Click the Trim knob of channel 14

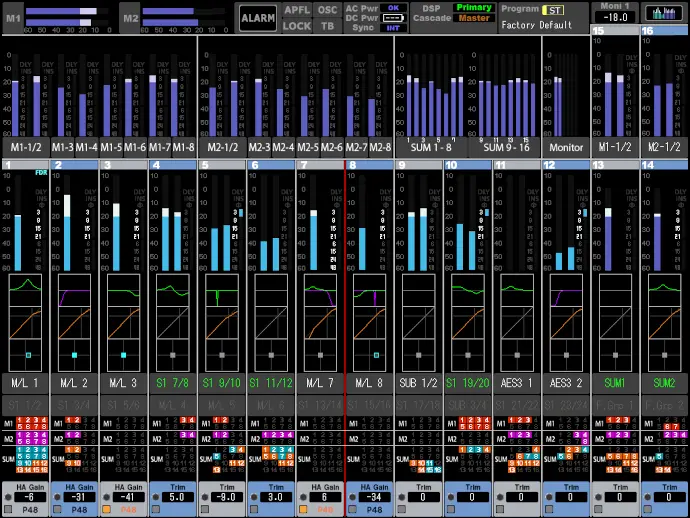648,497
